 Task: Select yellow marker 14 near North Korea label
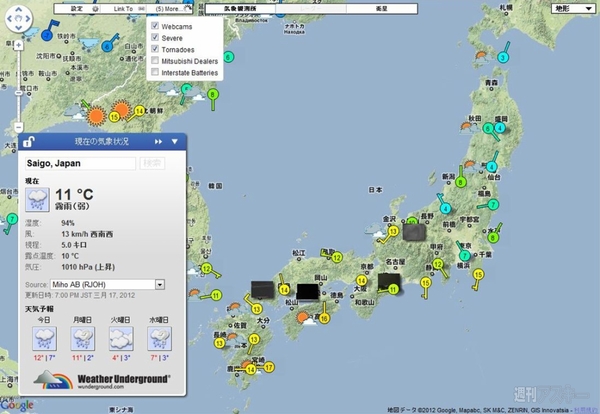(x=139, y=111)
